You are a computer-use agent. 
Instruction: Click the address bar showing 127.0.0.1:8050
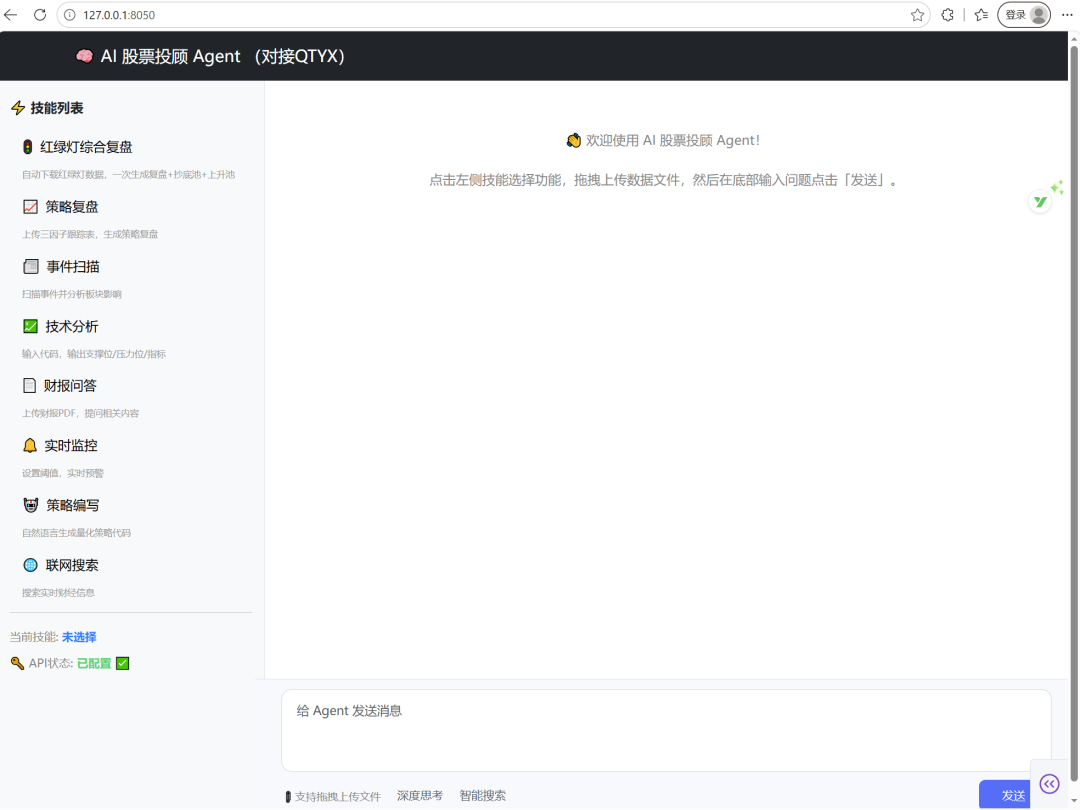coord(492,14)
